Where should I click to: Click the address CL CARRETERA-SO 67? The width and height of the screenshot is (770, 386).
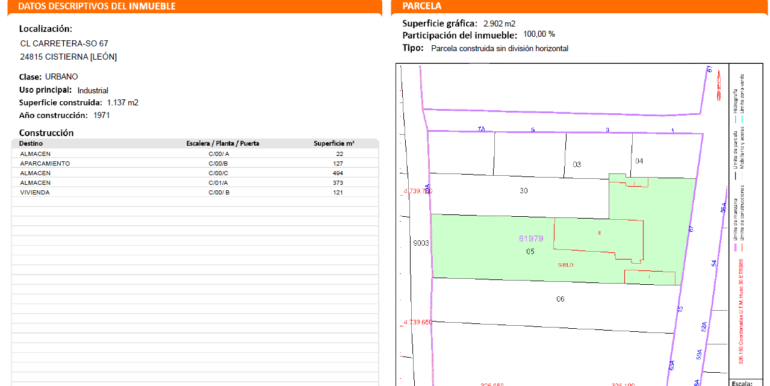[x=64, y=44]
